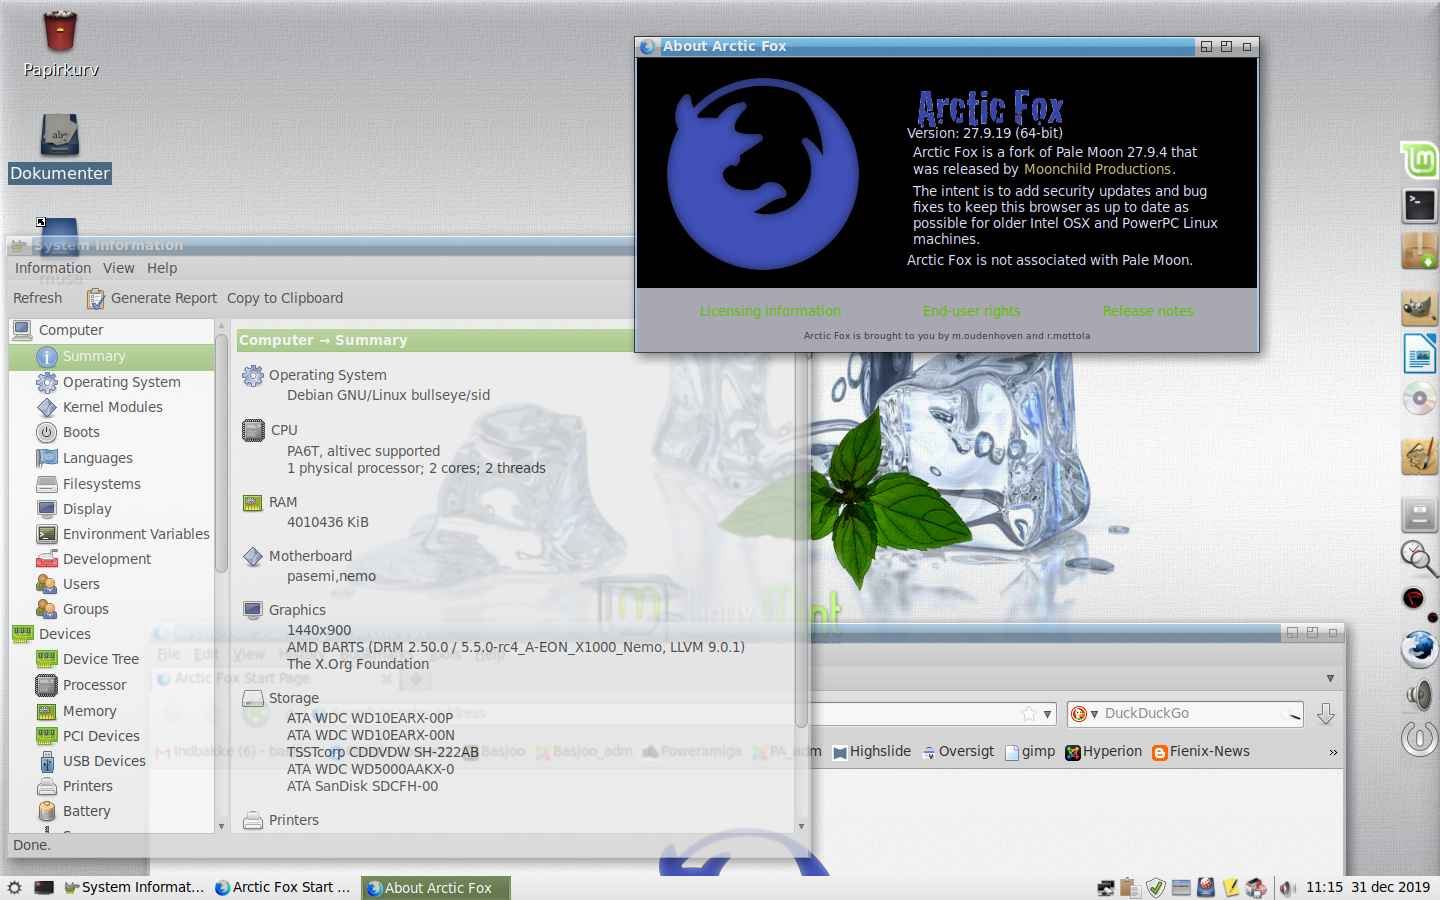Screen dimensions: 1440x900
Task: Open the Hyperion bookmark in bookmarks bar
Action: (x=1104, y=752)
